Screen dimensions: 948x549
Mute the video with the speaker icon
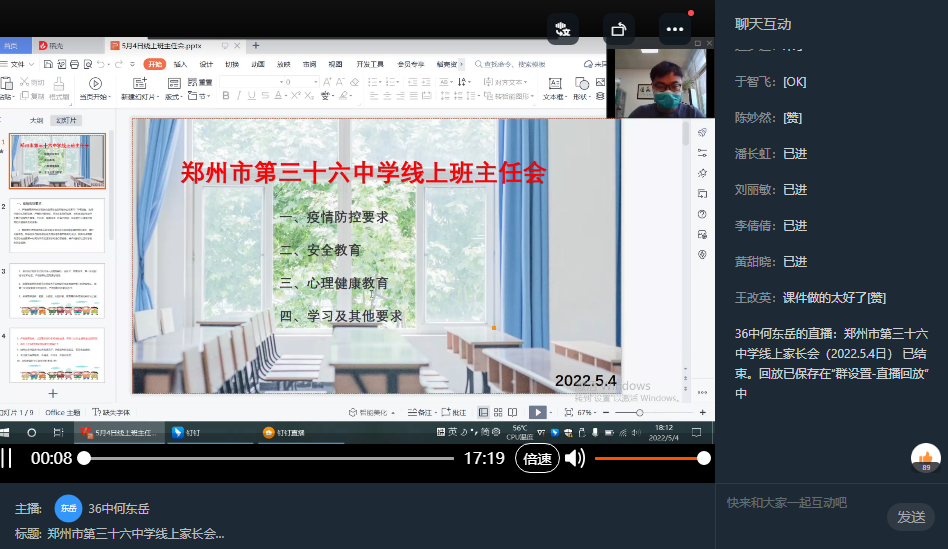(575, 459)
